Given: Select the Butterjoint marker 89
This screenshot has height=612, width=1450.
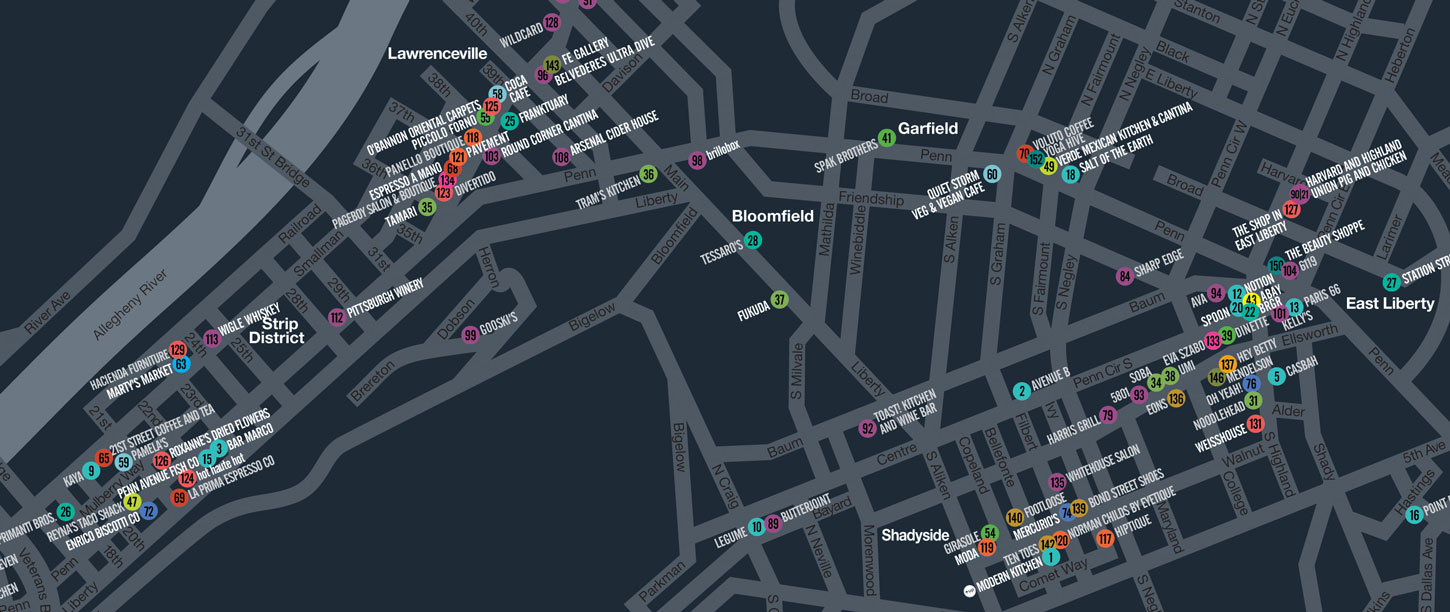Looking at the screenshot, I should [772, 523].
